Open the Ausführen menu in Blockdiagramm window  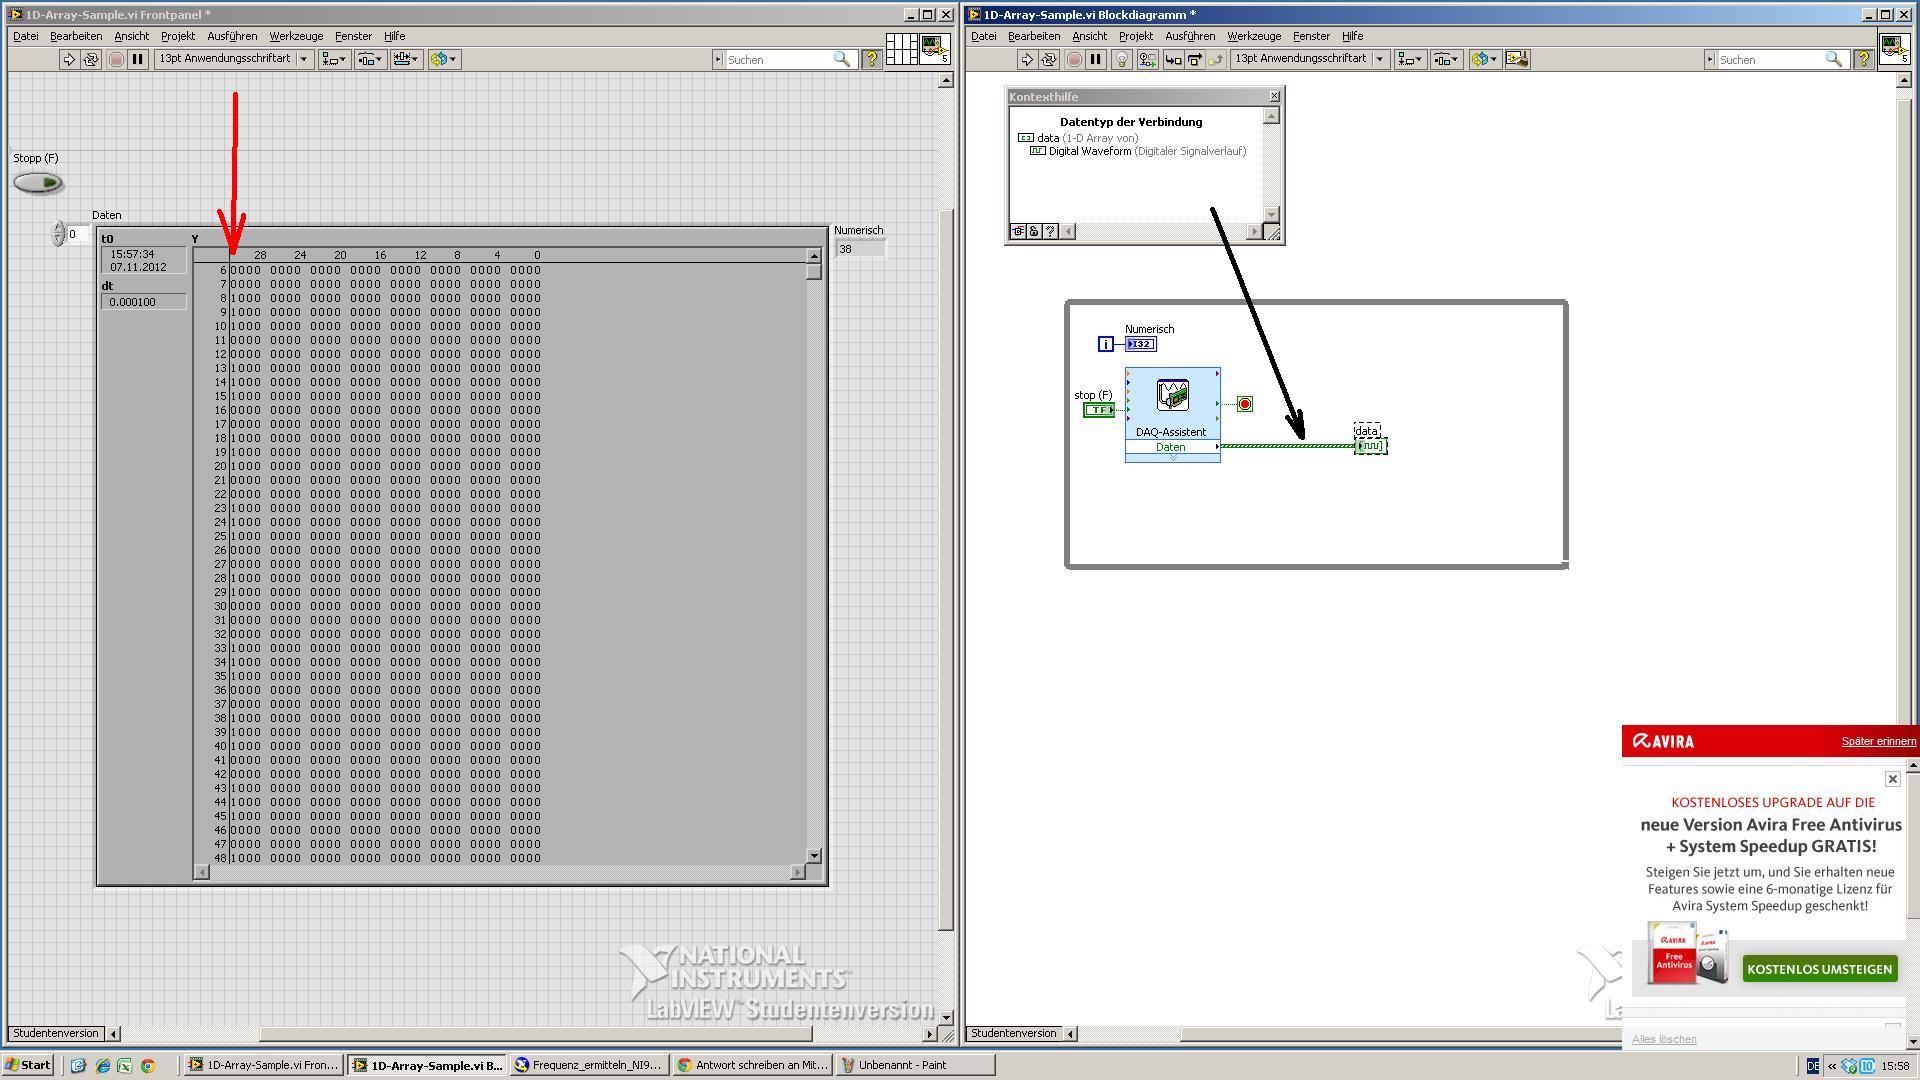pyautogui.click(x=1189, y=36)
